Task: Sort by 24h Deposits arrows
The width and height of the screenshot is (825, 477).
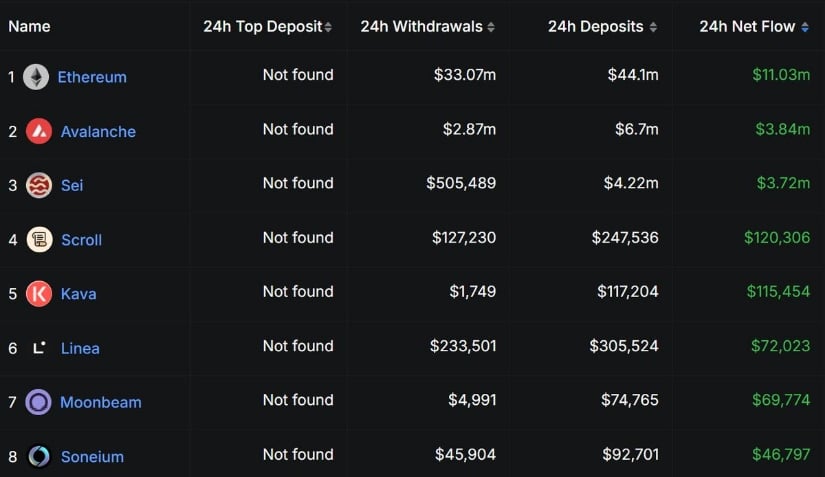Action: [x=653, y=27]
